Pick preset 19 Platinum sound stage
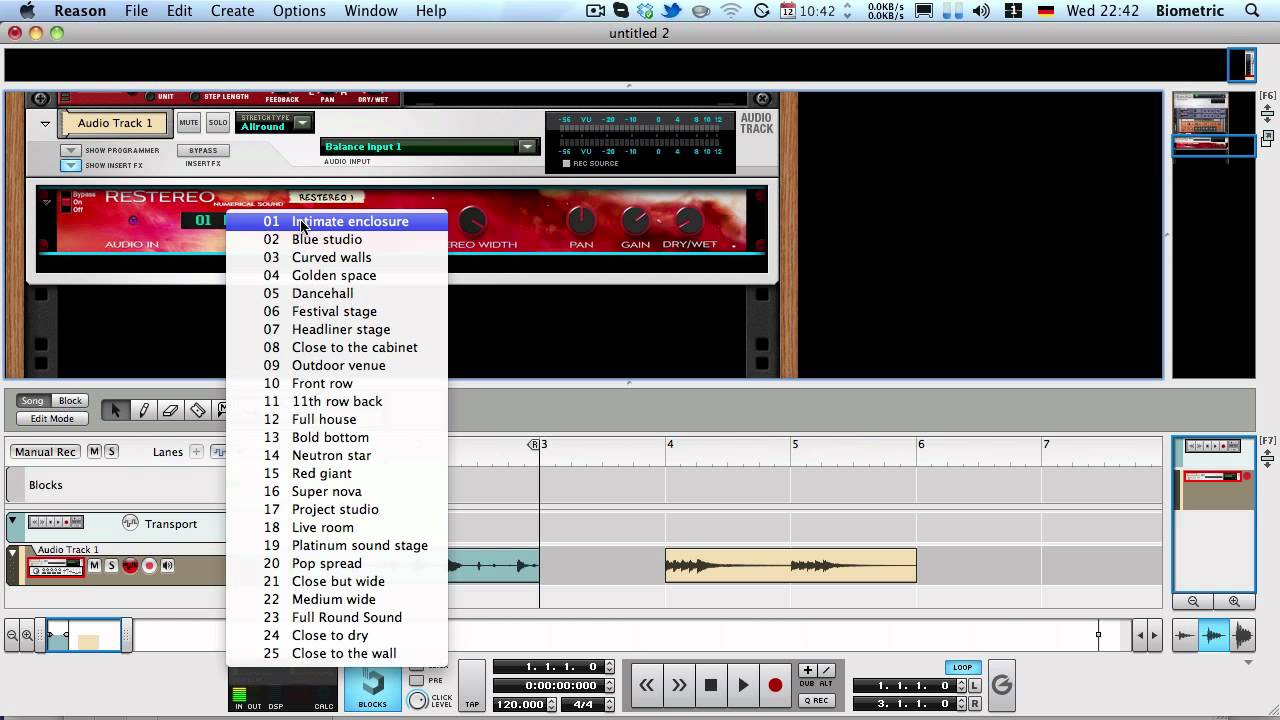The width and height of the screenshot is (1280, 720). tap(337, 545)
